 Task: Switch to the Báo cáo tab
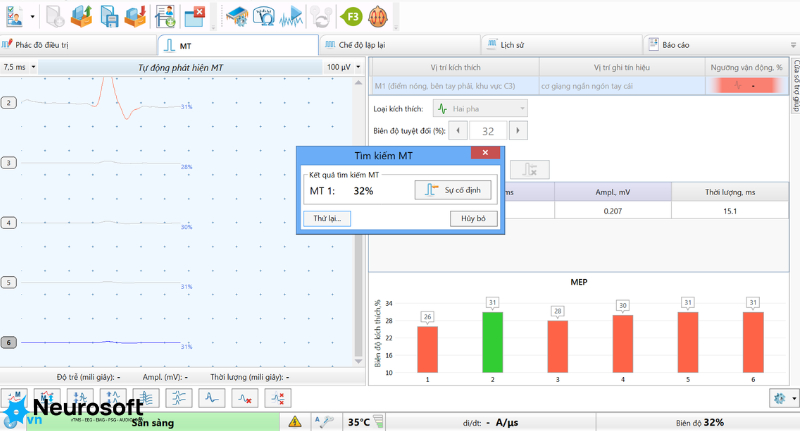tap(719, 45)
